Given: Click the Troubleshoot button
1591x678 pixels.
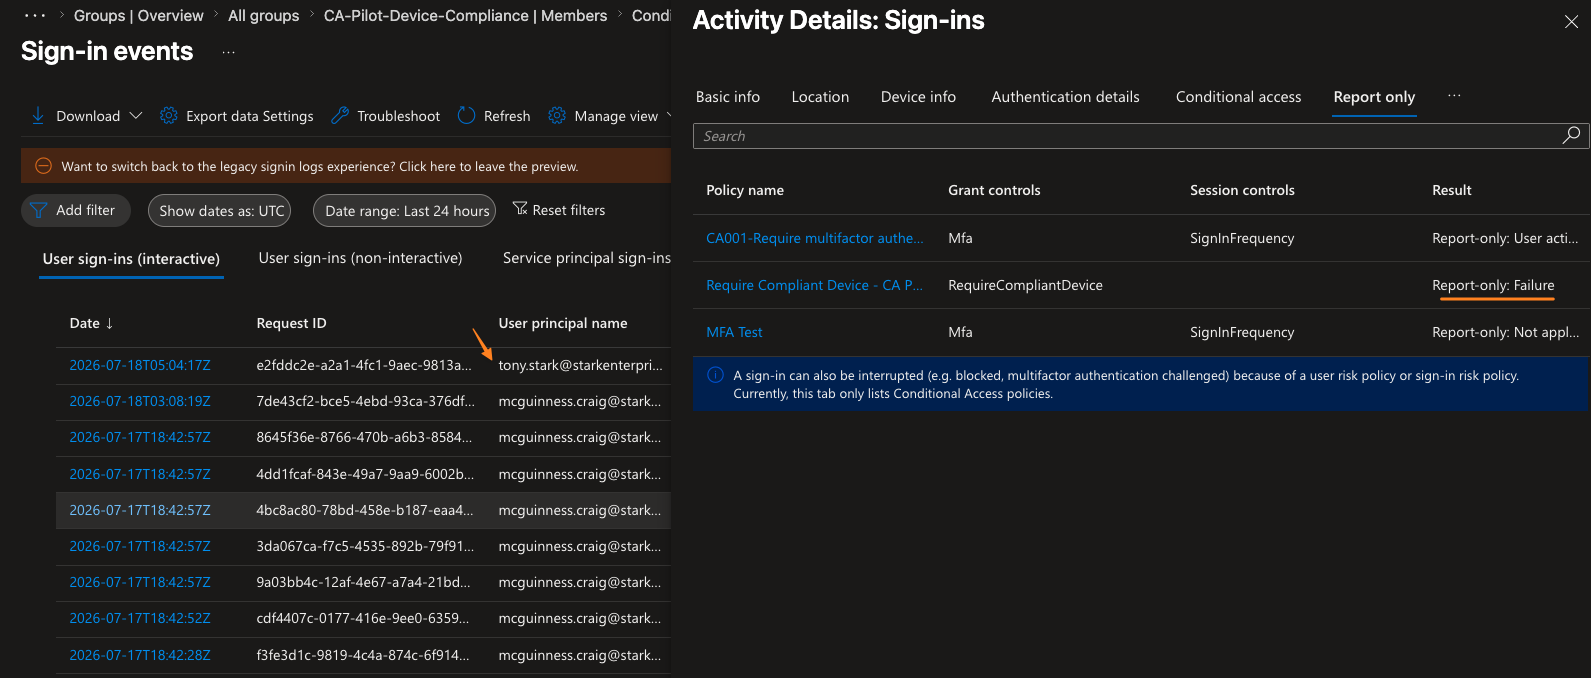Looking at the screenshot, I should point(385,116).
